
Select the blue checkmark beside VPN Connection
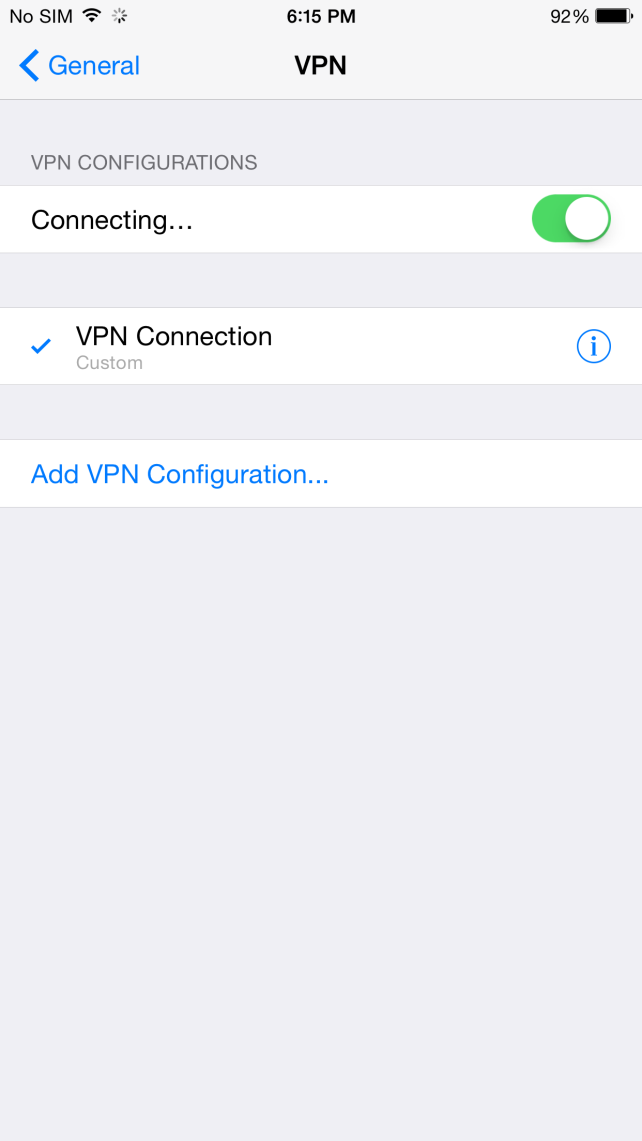[41, 346]
